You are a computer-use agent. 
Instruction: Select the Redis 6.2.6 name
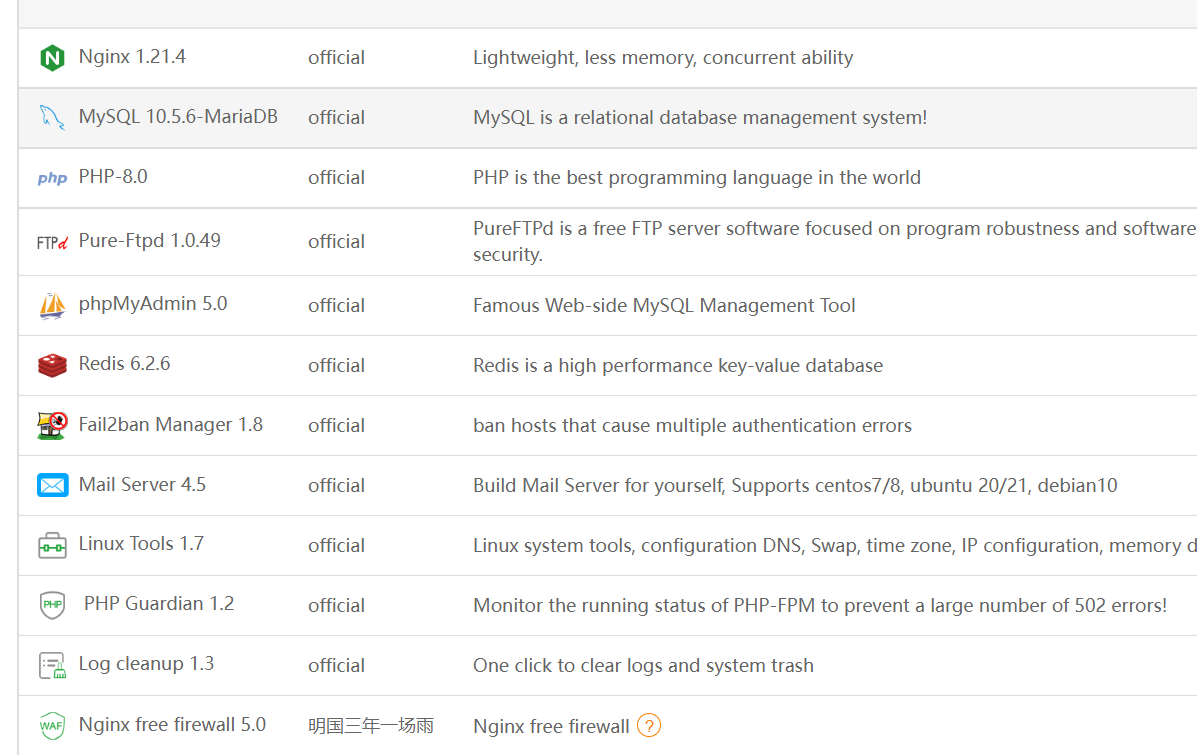[x=124, y=364]
